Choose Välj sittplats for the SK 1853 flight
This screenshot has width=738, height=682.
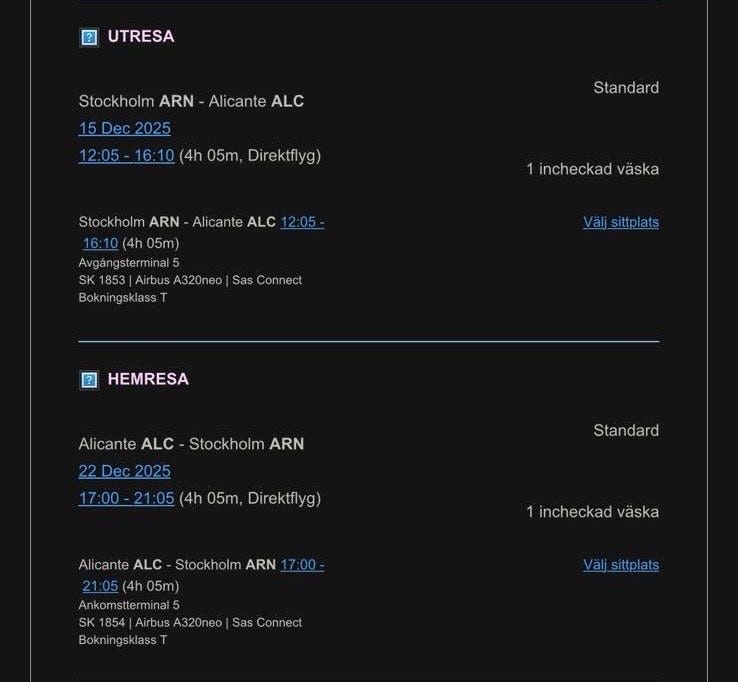coord(621,222)
